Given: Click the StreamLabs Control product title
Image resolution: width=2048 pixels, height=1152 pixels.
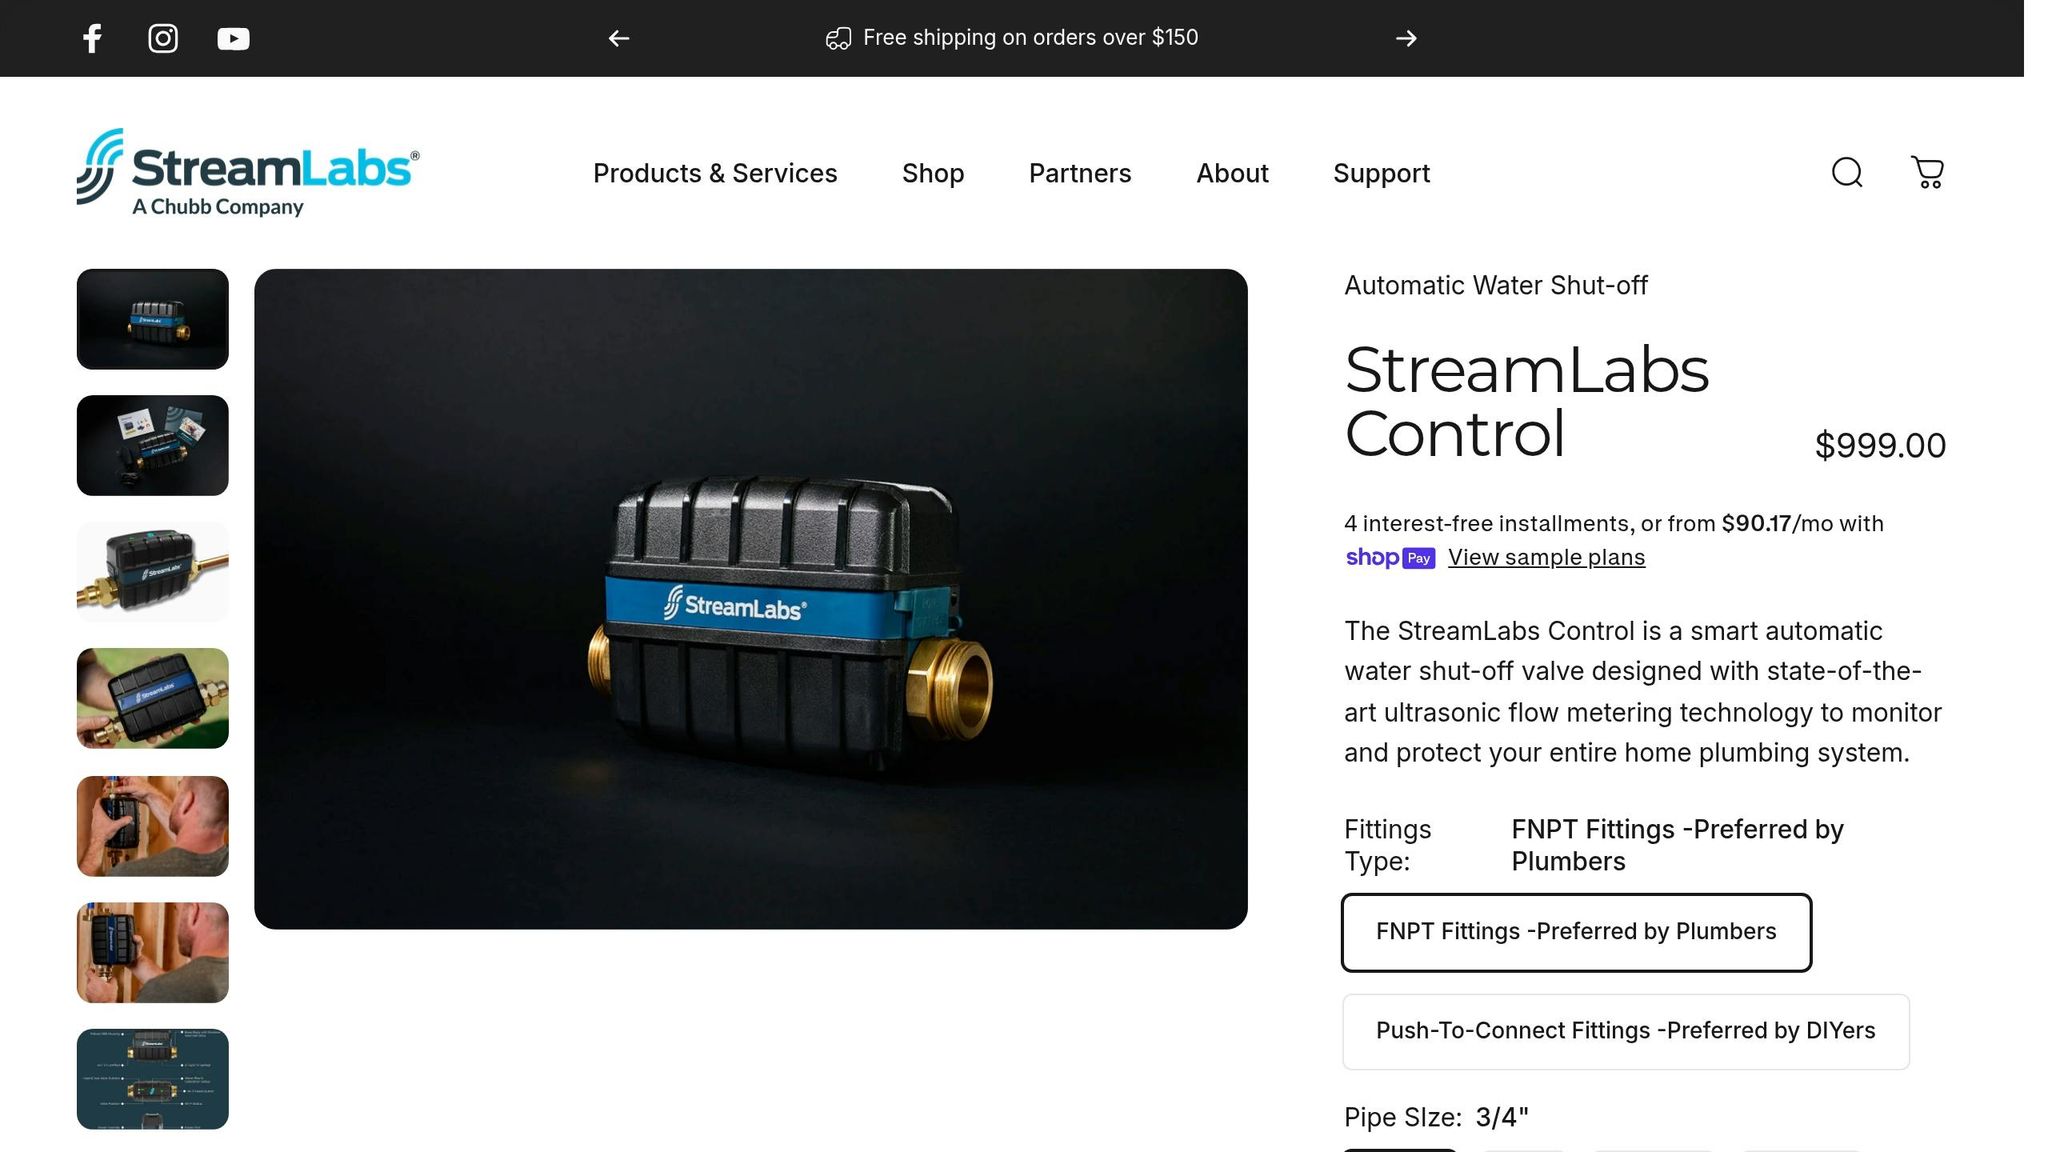Looking at the screenshot, I should (1527, 402).
